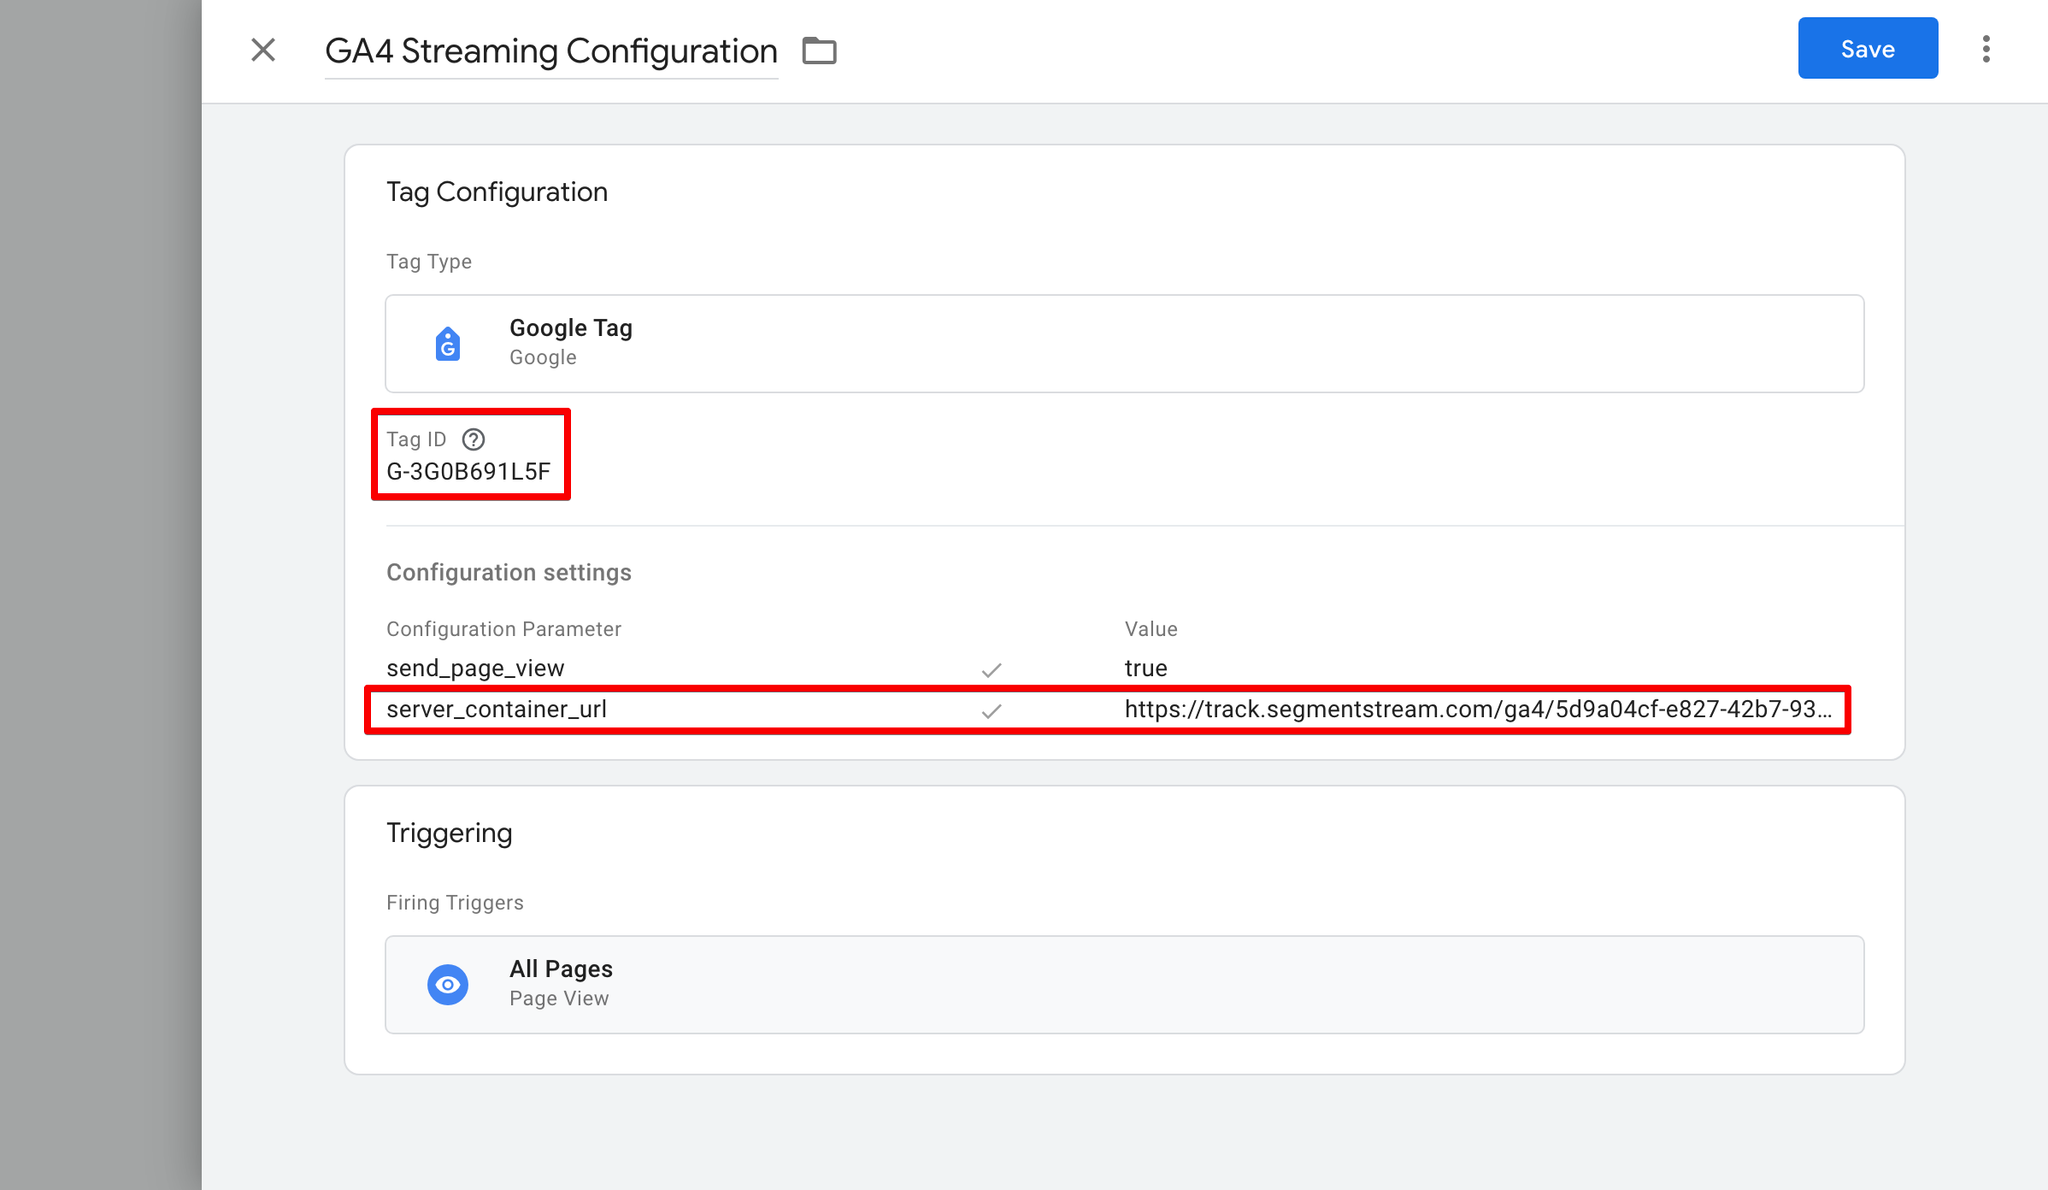Select the Google Tag type card
This screenshot has height=1190, width=2048.
(1124, 343)
